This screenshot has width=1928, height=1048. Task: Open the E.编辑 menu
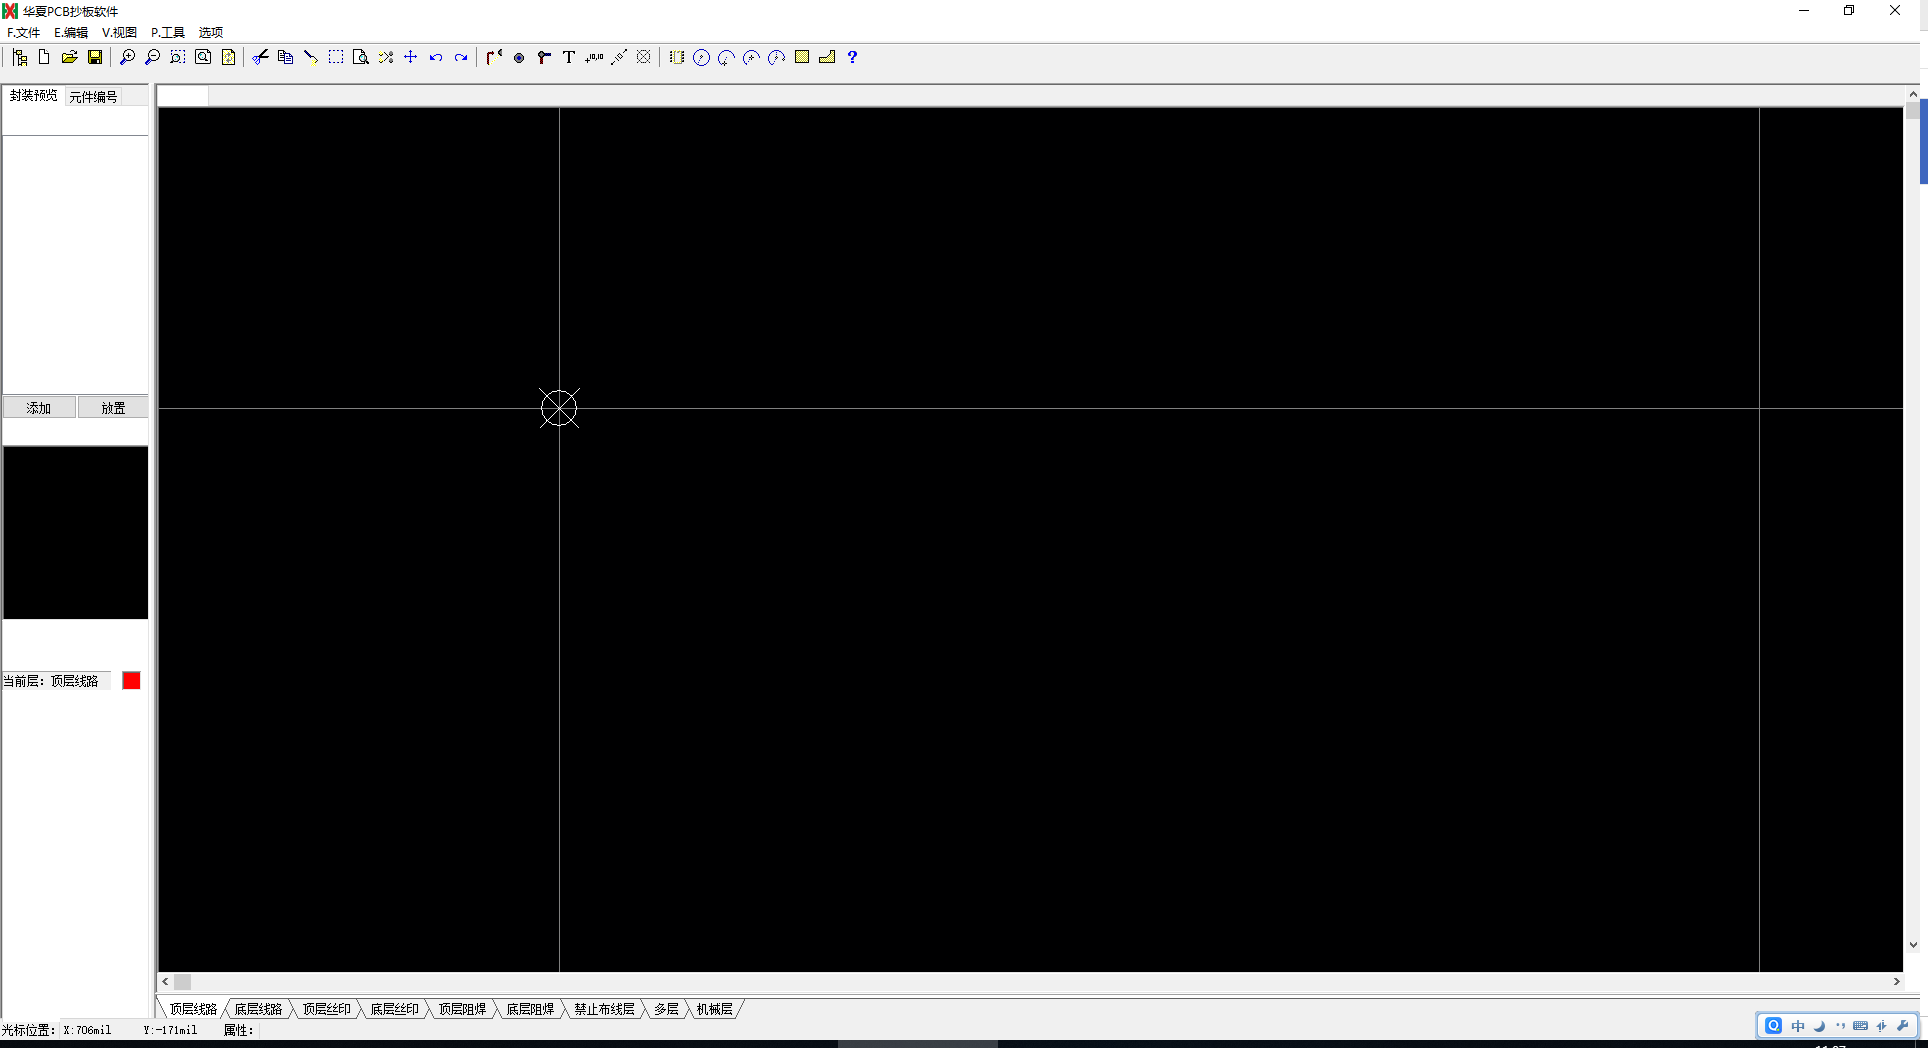coord(71,32)
